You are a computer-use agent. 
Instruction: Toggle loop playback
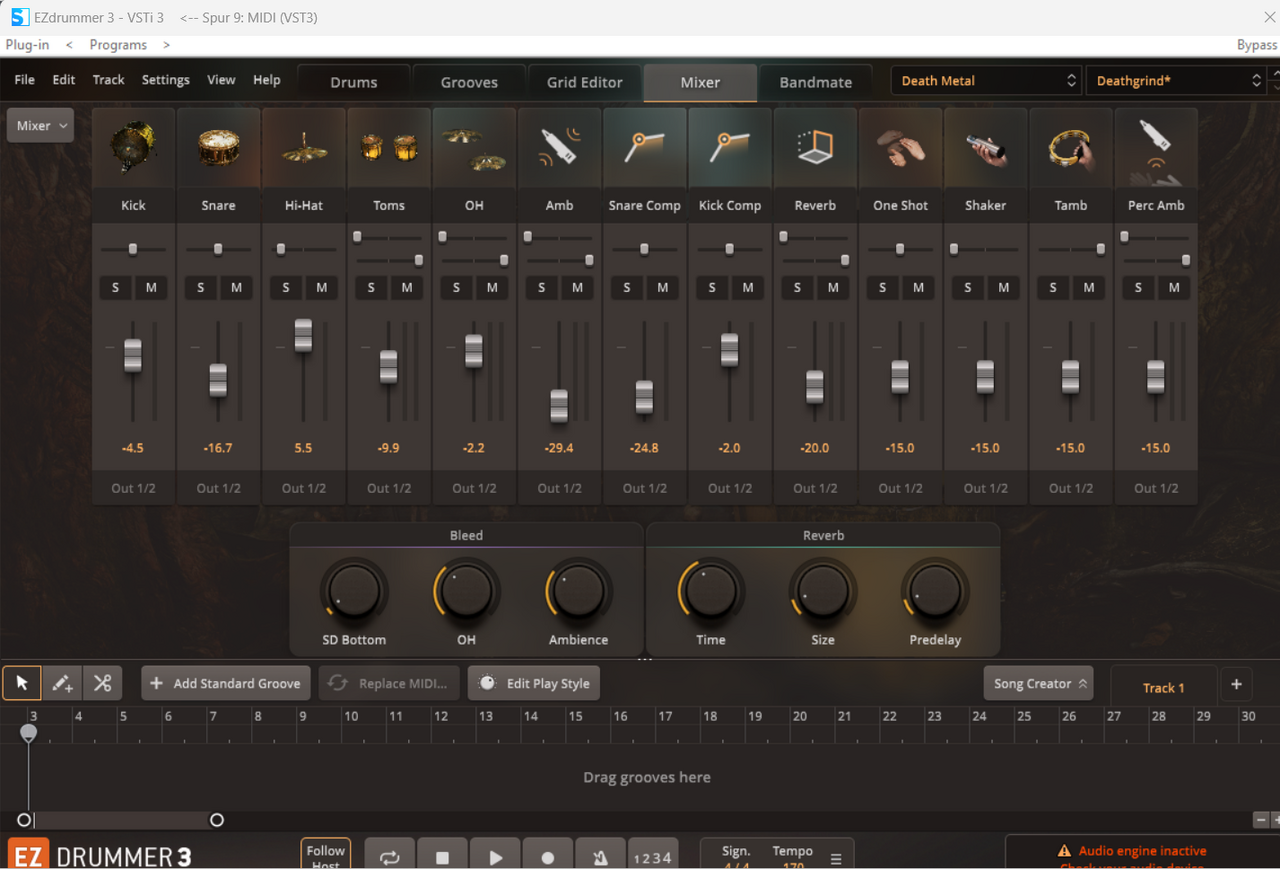coord(389,857)
